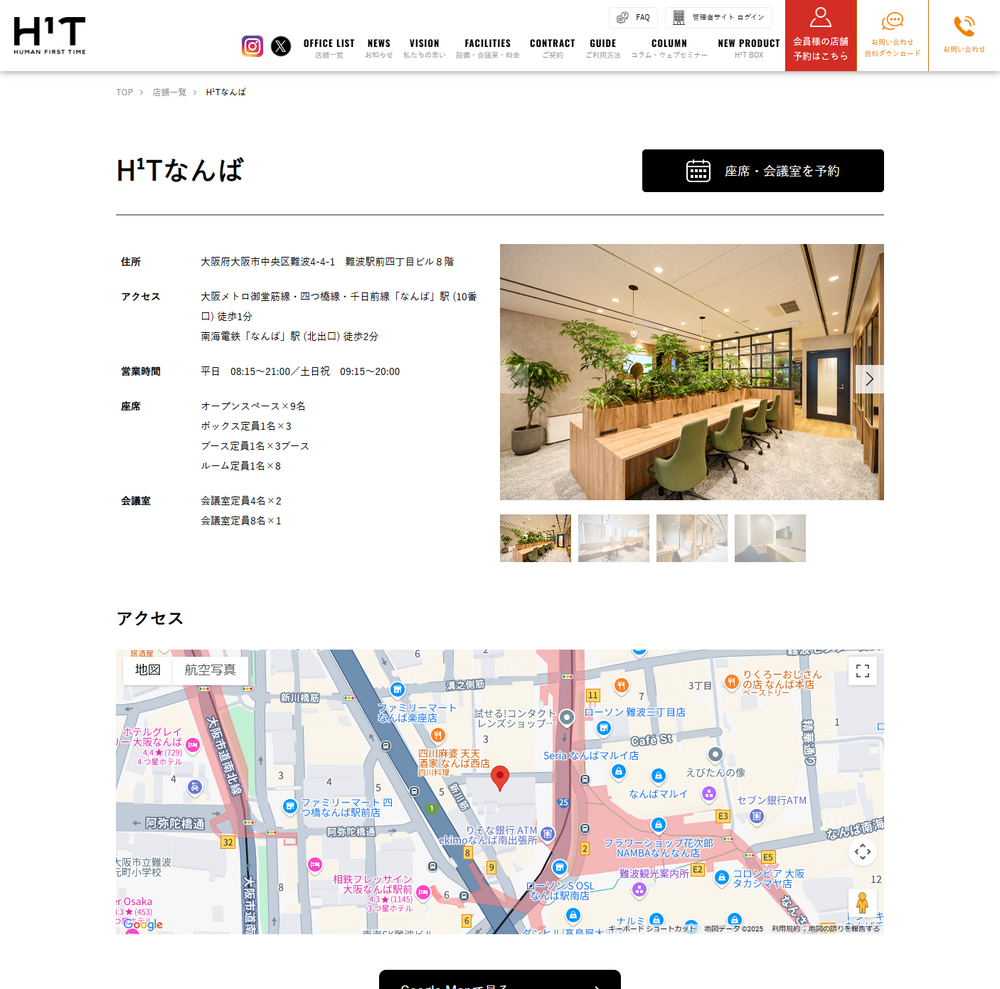Click the H1T Human First Time logo
The height and width of the screenshot is (989, 1000).
[x=49, y=35]
